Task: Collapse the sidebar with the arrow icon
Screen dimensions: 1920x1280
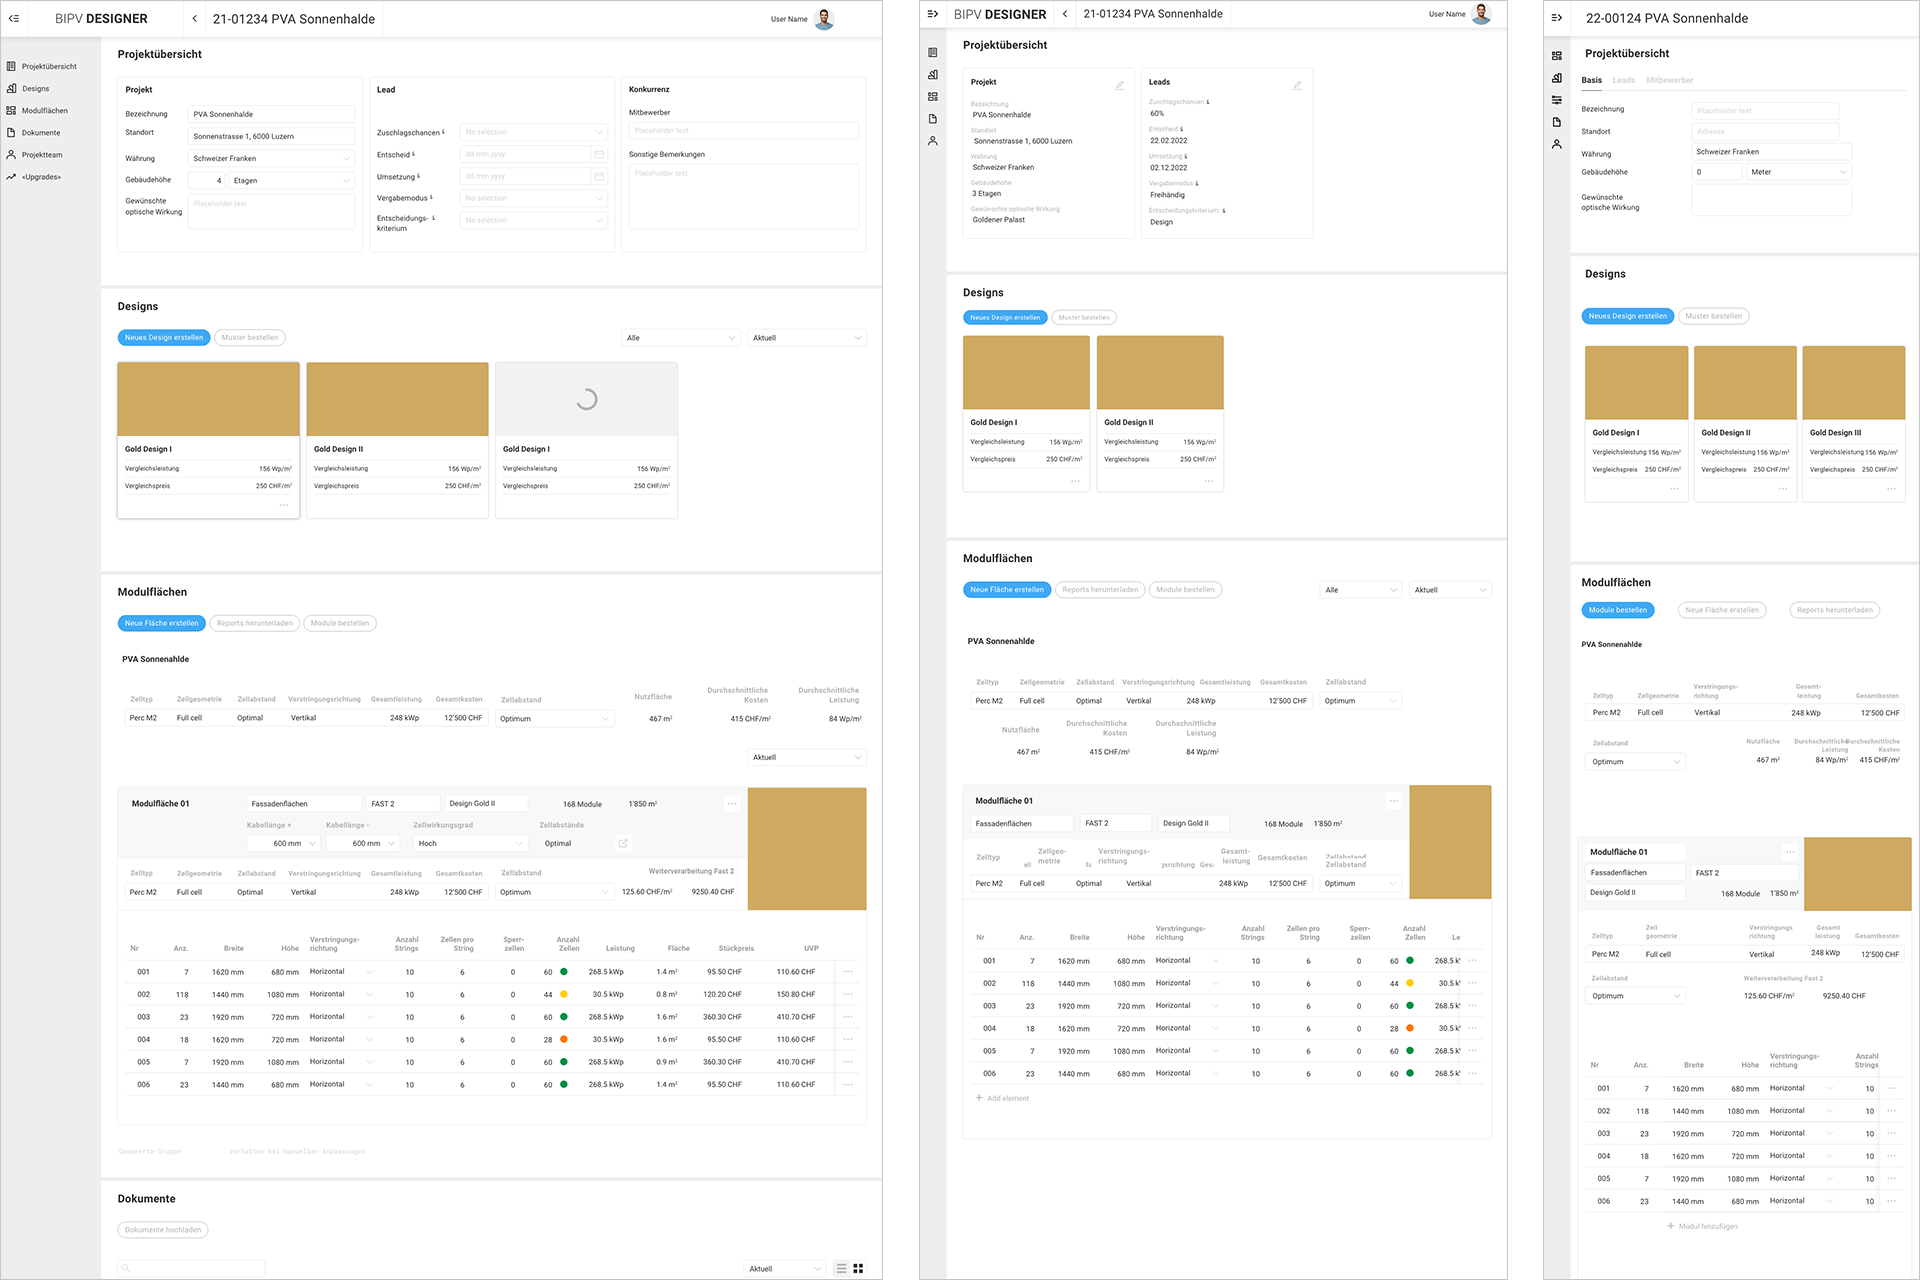Action: point(14,18)
